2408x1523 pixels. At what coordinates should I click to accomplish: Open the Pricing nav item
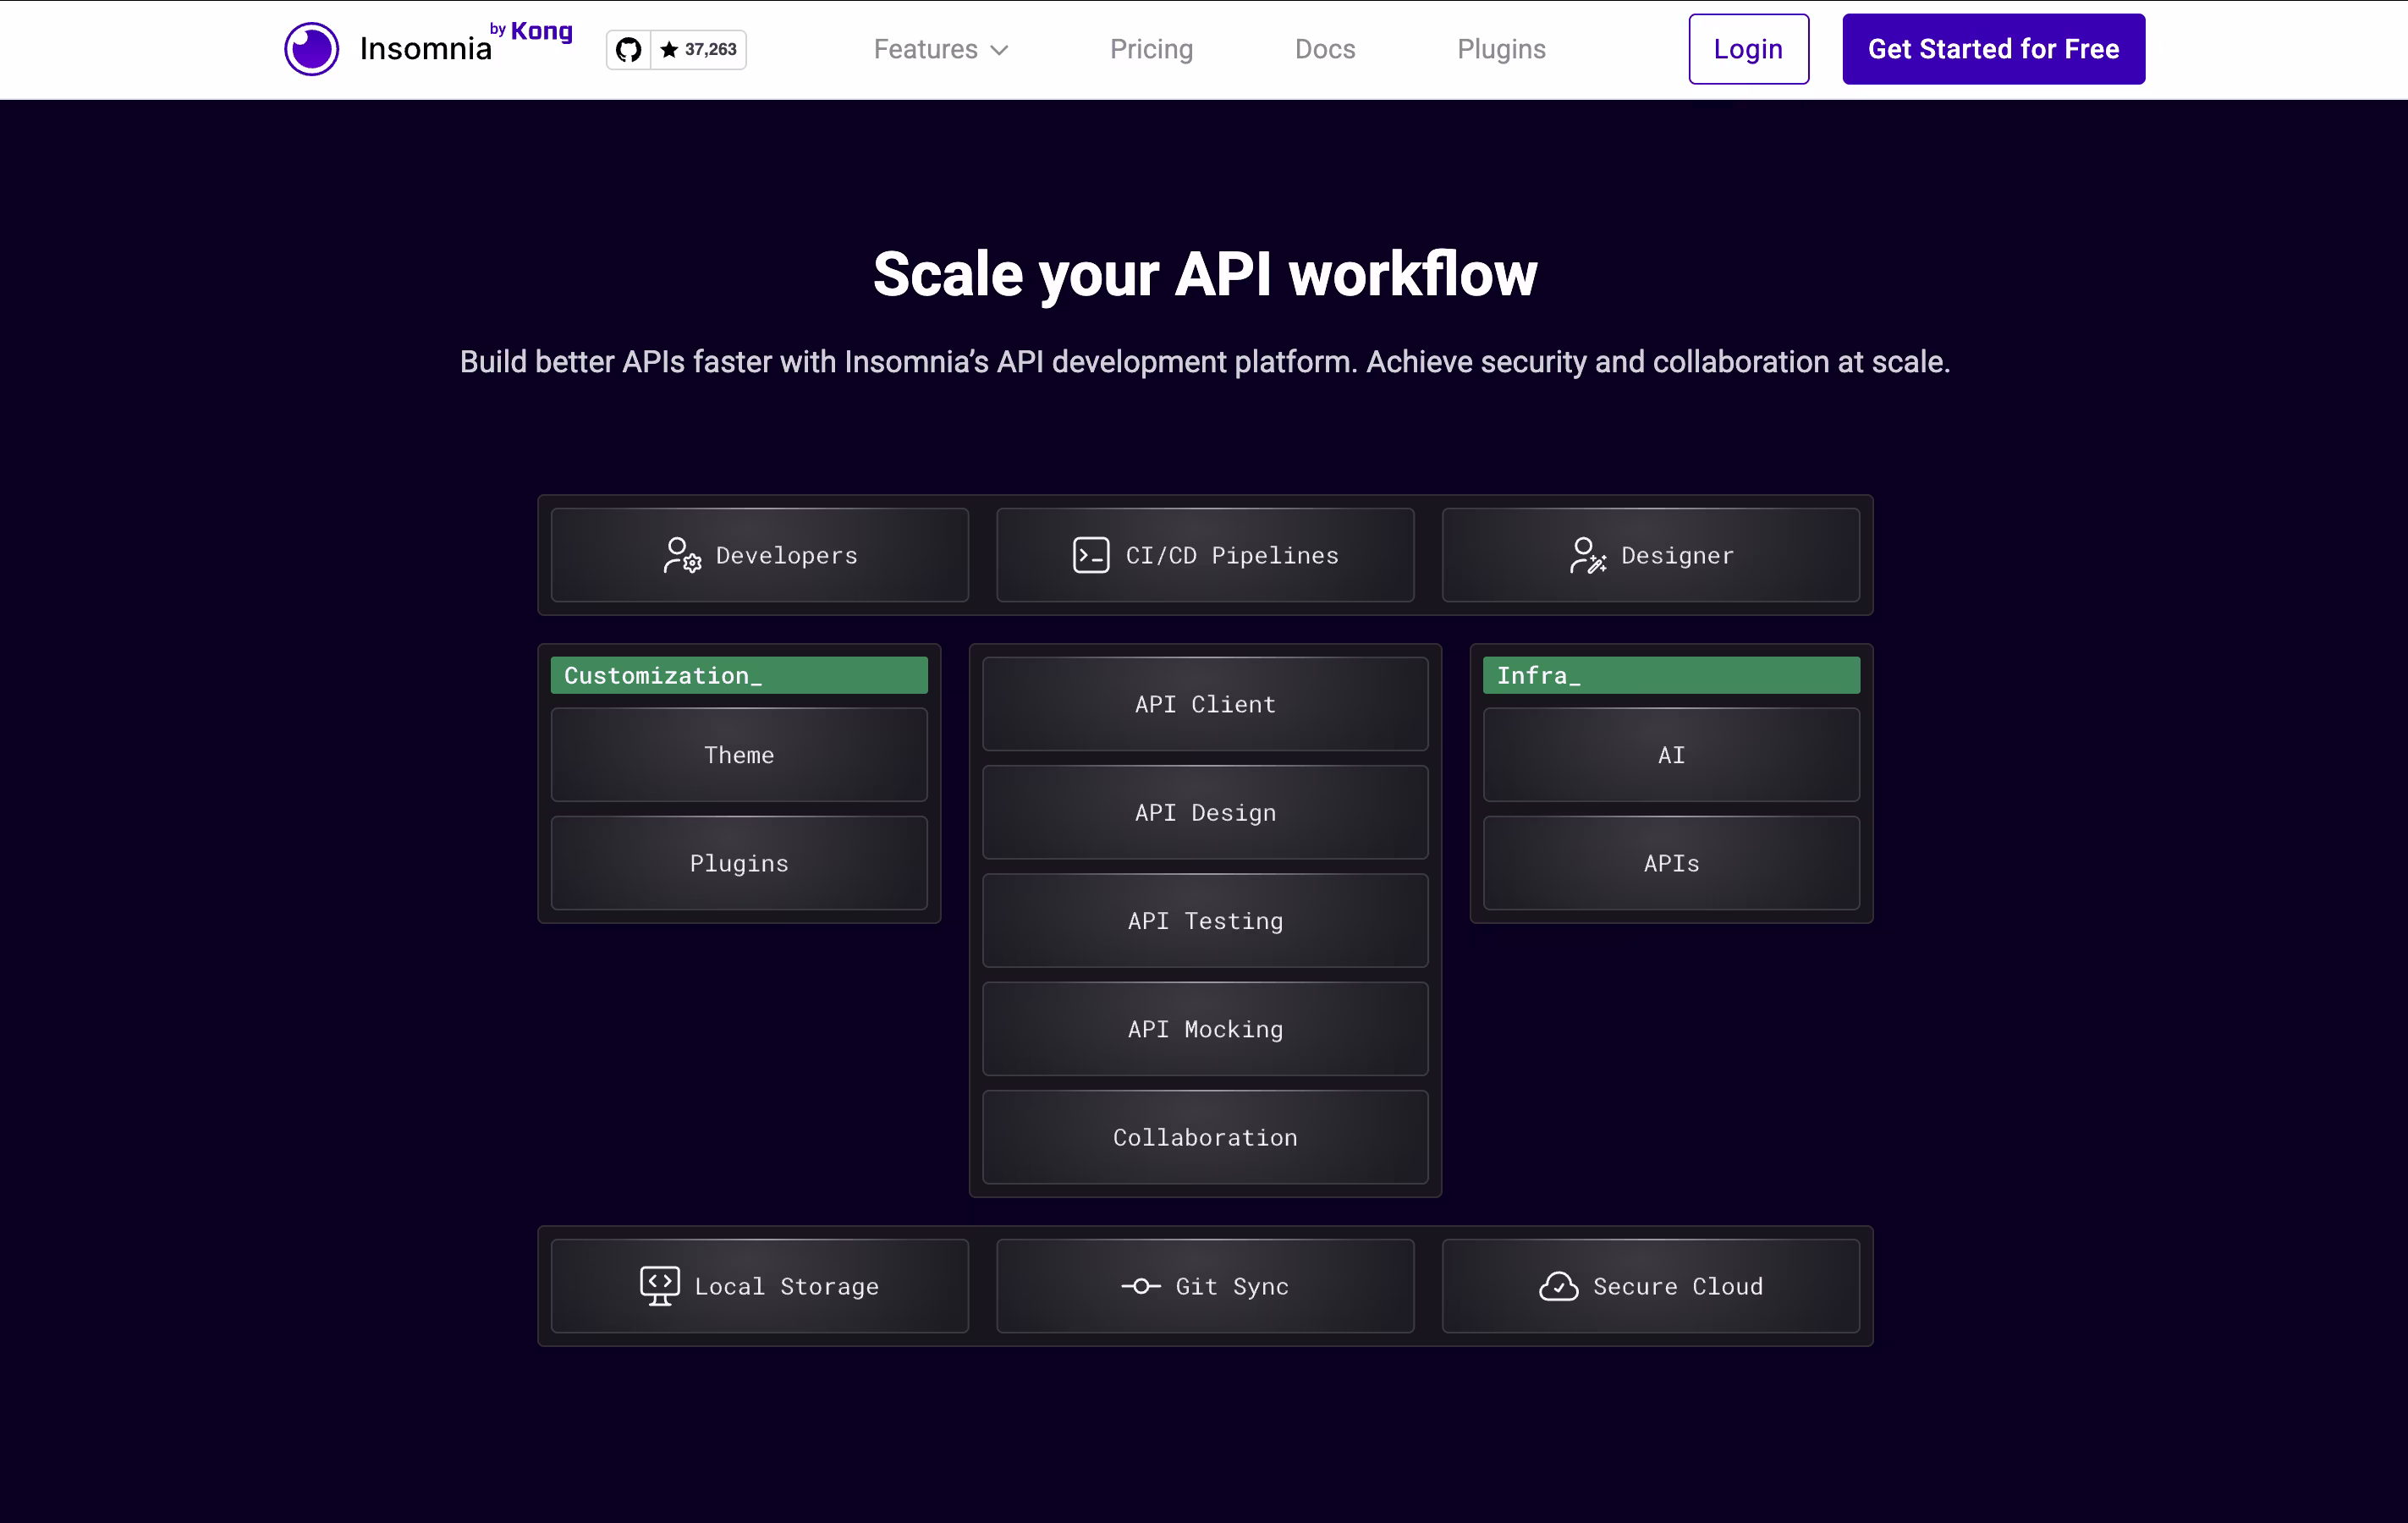pos(1151,49)
